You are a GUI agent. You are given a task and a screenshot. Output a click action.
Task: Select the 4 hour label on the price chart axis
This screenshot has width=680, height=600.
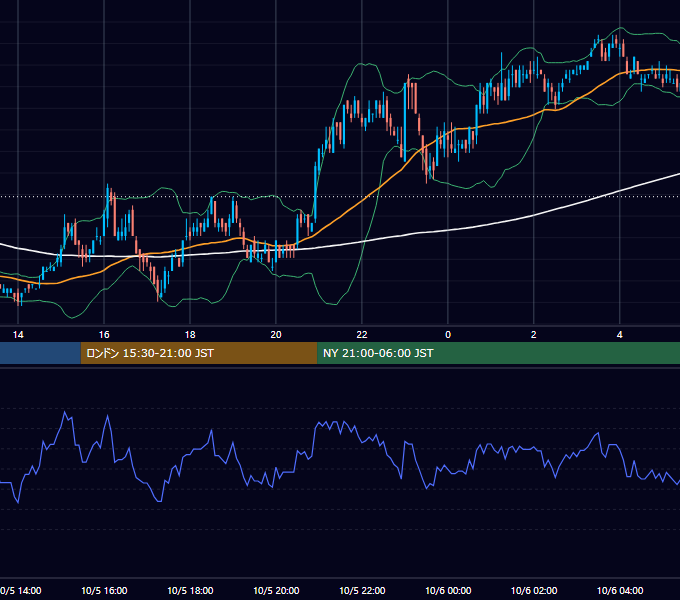click(620, 335)
